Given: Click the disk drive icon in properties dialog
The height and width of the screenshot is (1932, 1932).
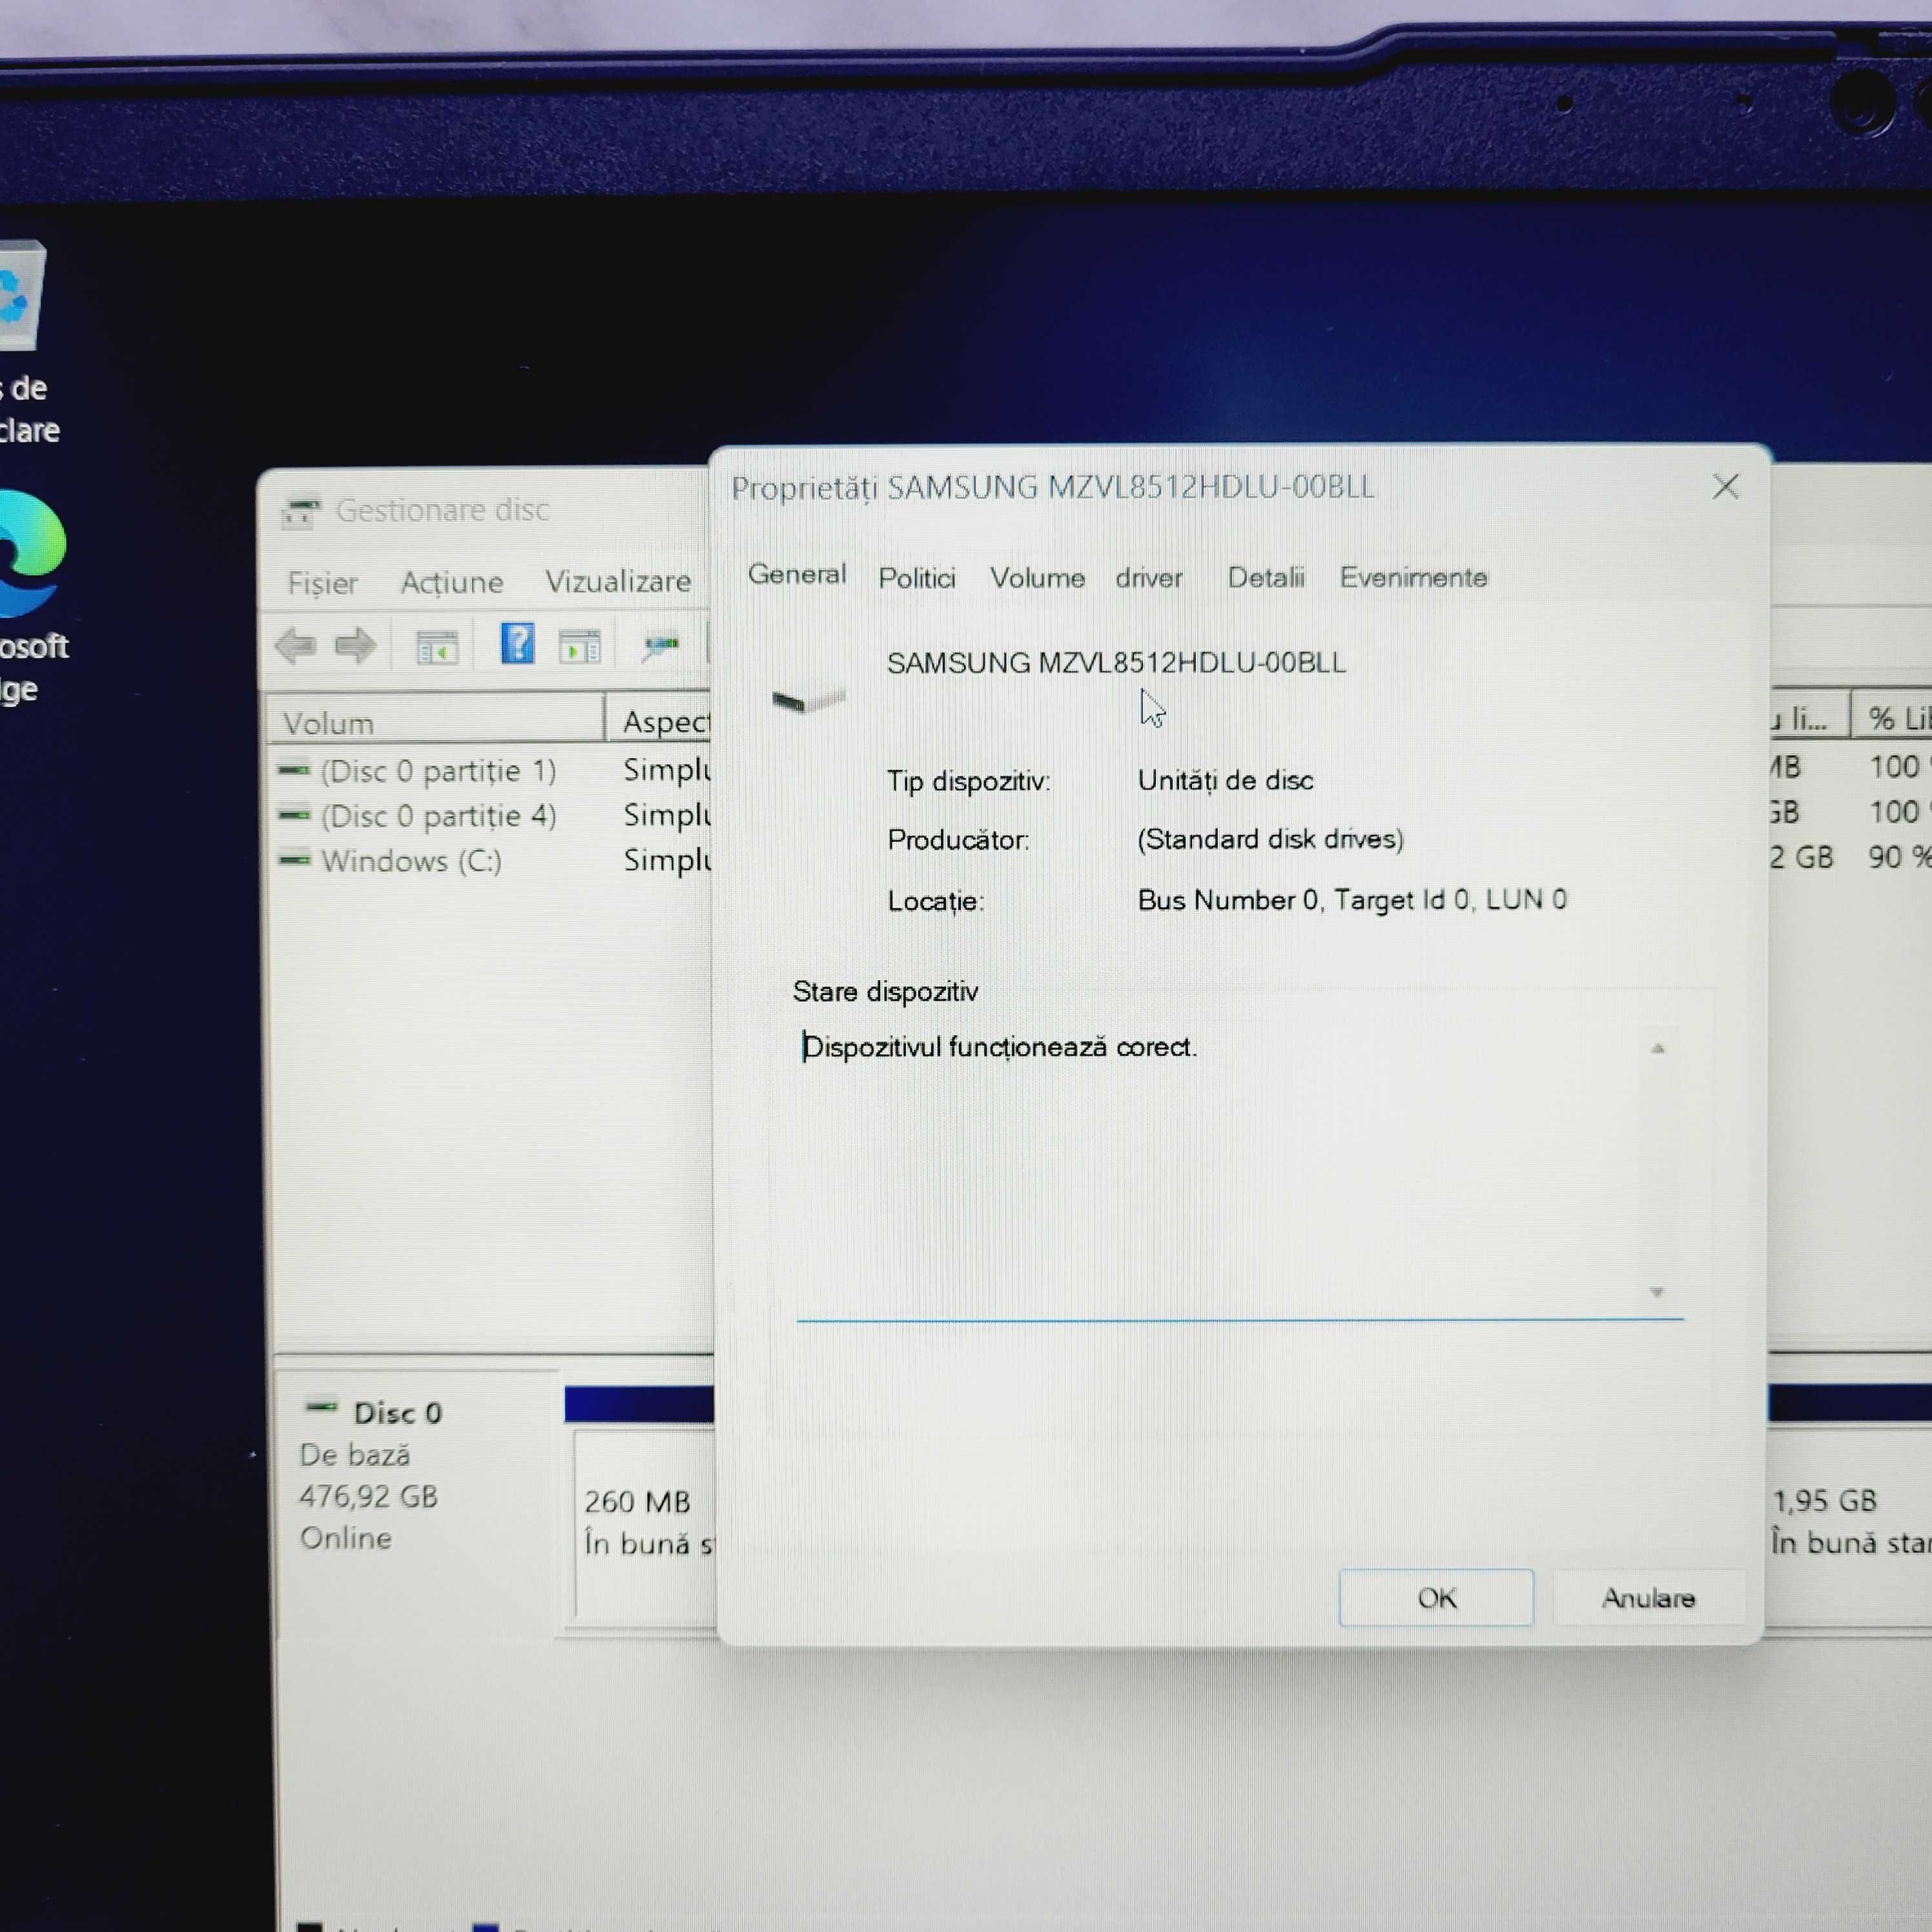Looking at the screenshot, I should pos(808,700).
